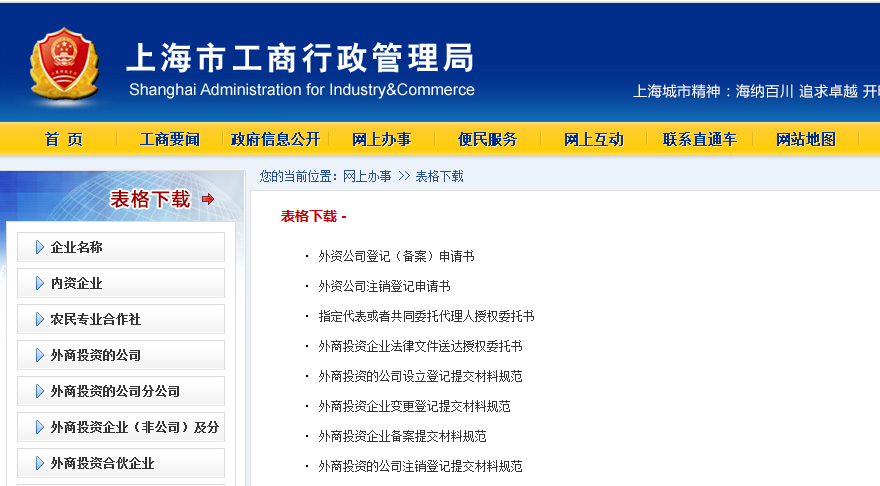Open the 外资公司登记（备案）申请书 download link

click(396, 256)
